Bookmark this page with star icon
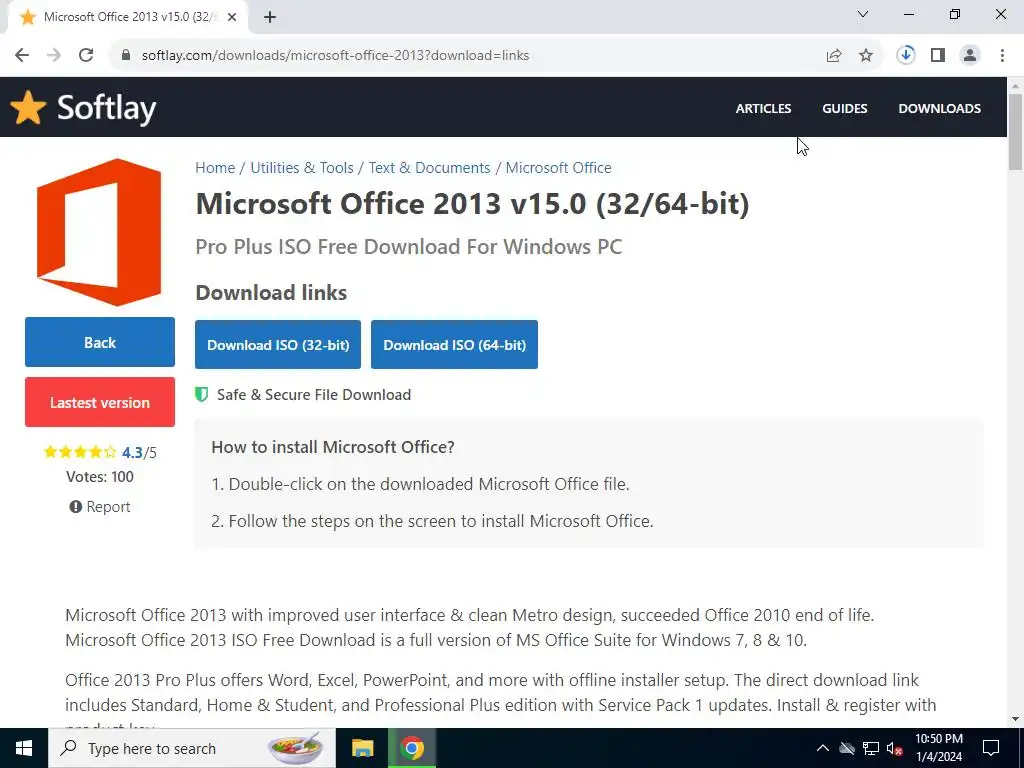This screenshot has height=768, width=1024. [x=866, y=56]
